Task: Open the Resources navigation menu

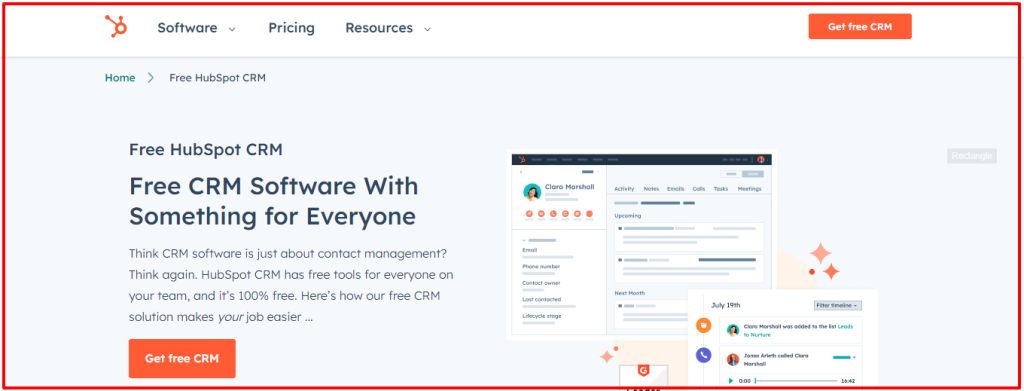Action: pyautogui.click(x=379, y=28)
